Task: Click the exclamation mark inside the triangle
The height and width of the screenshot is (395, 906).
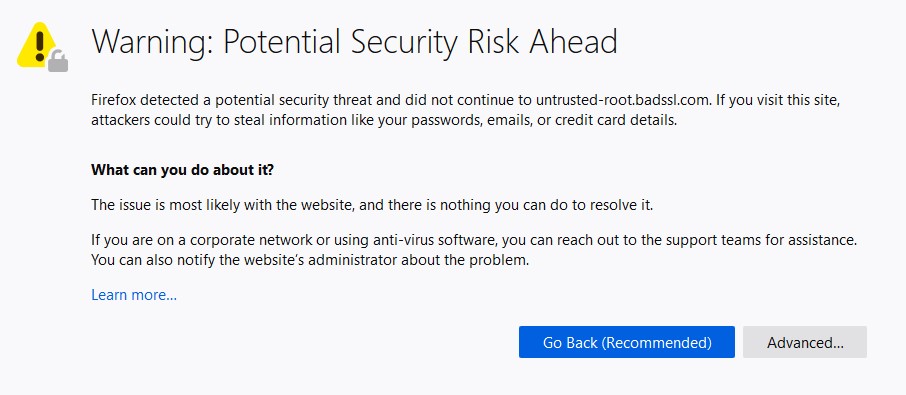Action: point(39,46)
